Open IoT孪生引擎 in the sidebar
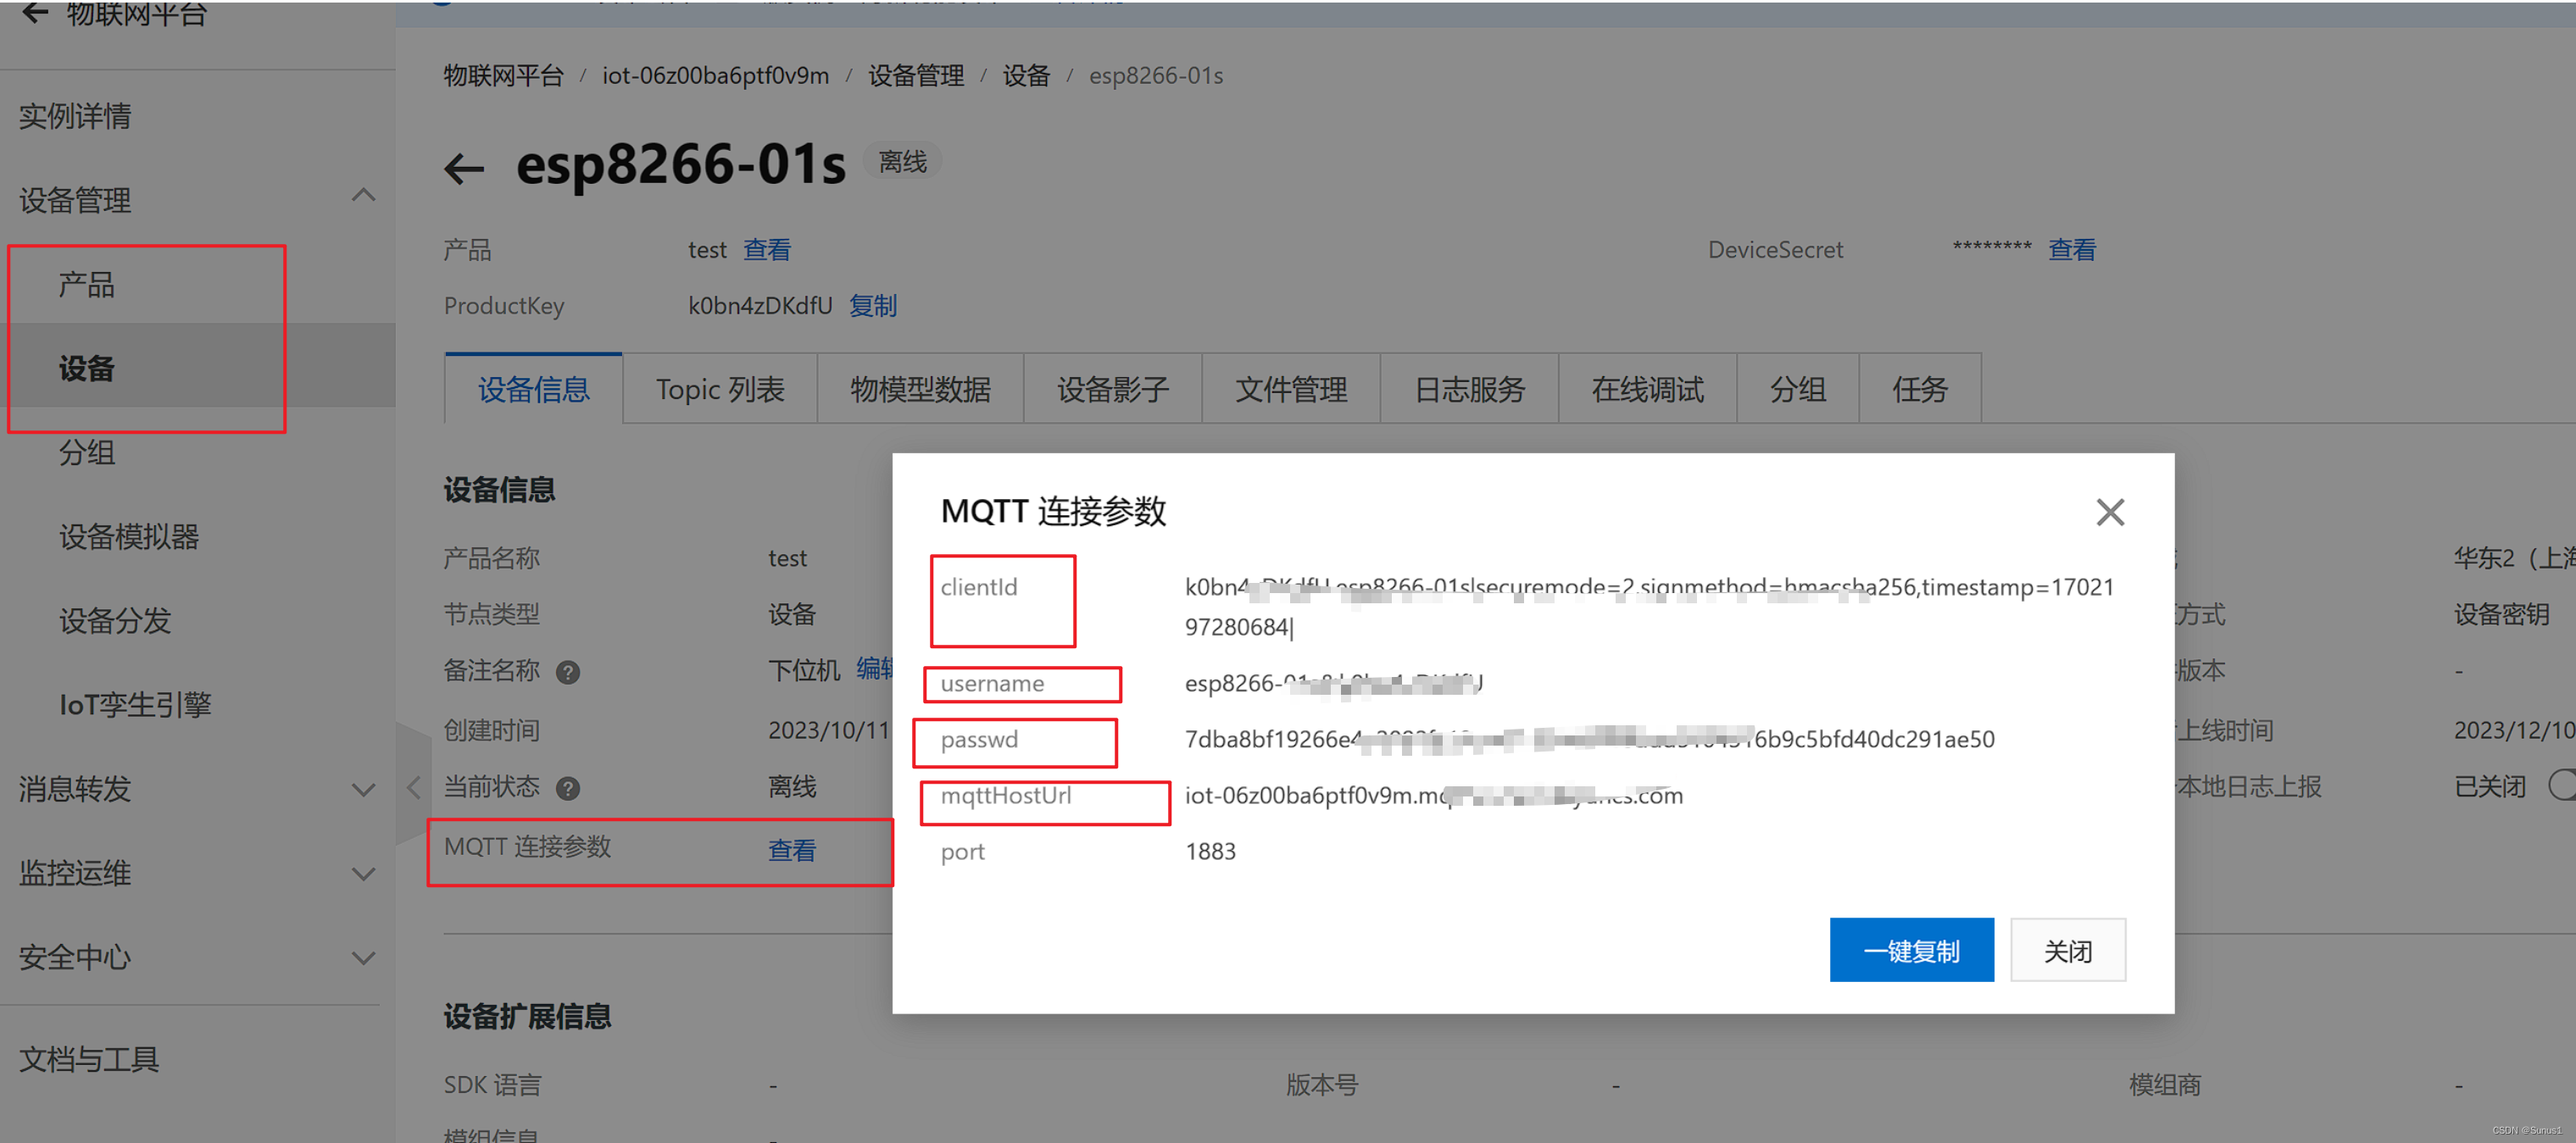 (x=135, y=704)
